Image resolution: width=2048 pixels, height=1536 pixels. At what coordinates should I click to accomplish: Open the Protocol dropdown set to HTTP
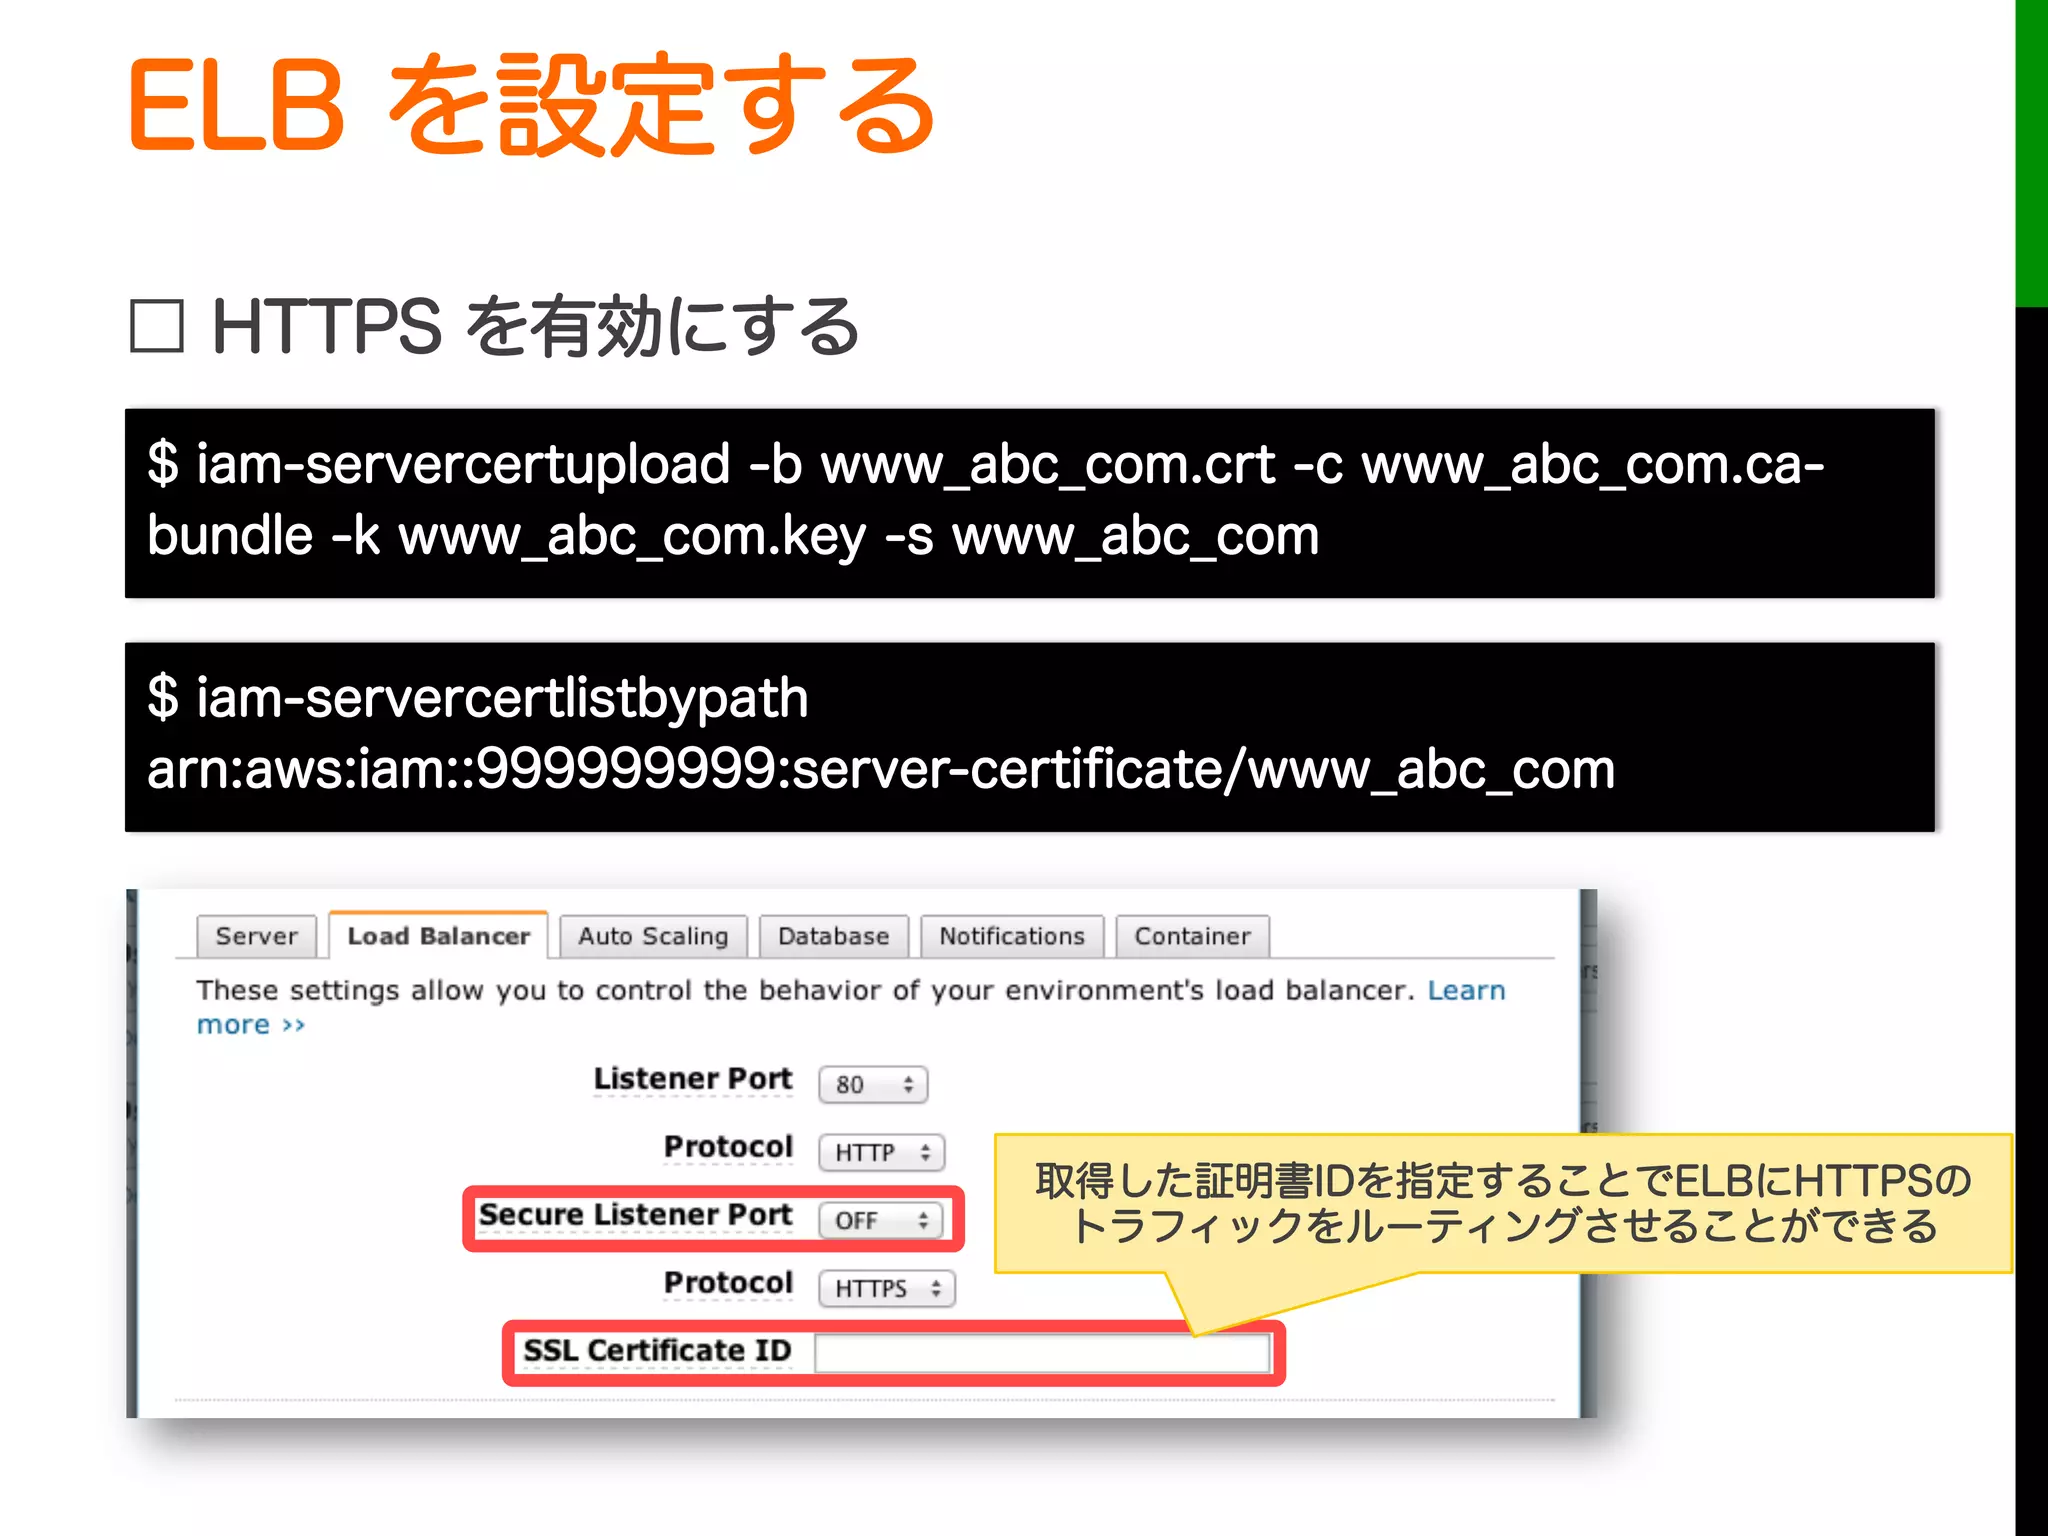pos(881,1153)
